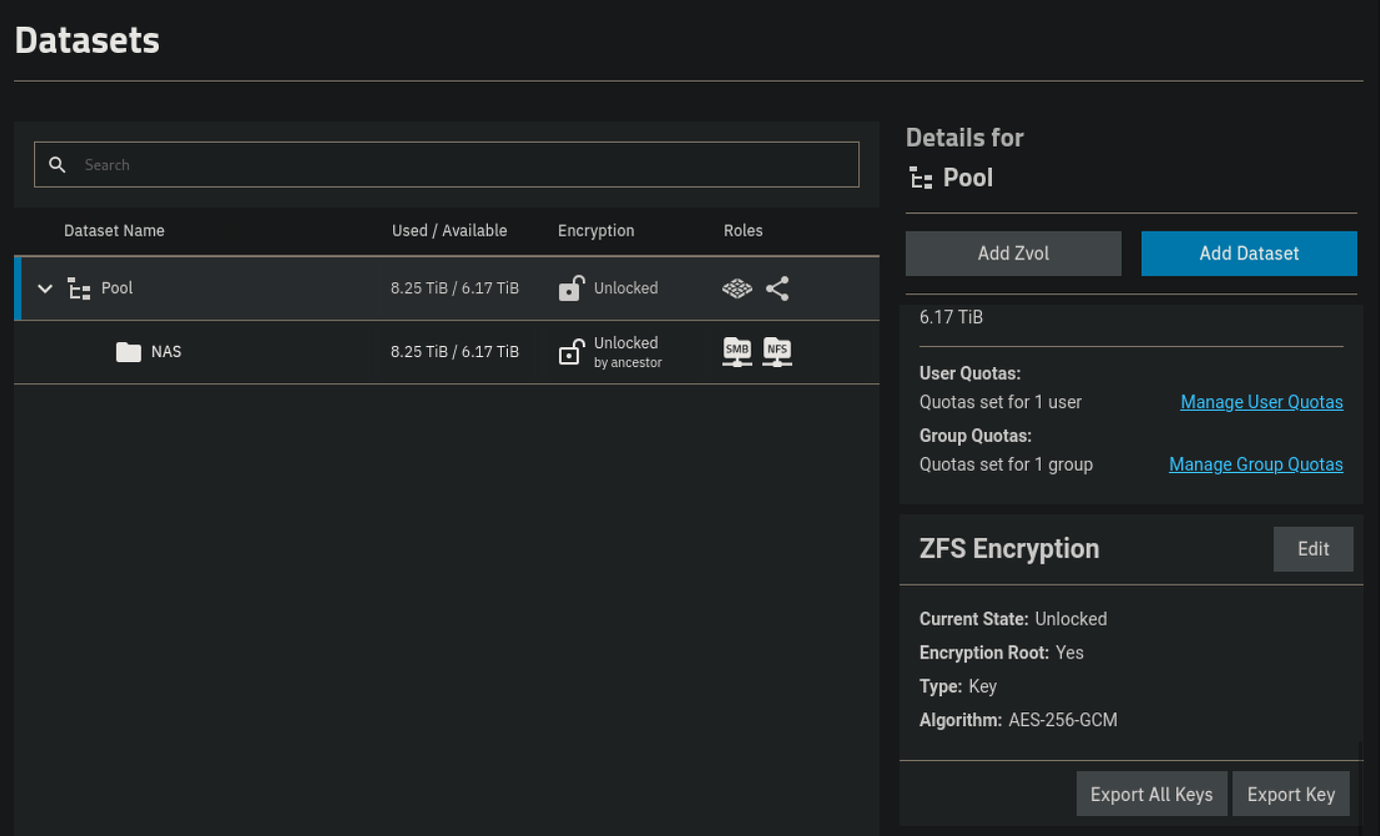Click the share icon on the Pool row
Image resolution: width=1380 pixels, height=836 pixels.
(777, 288)
